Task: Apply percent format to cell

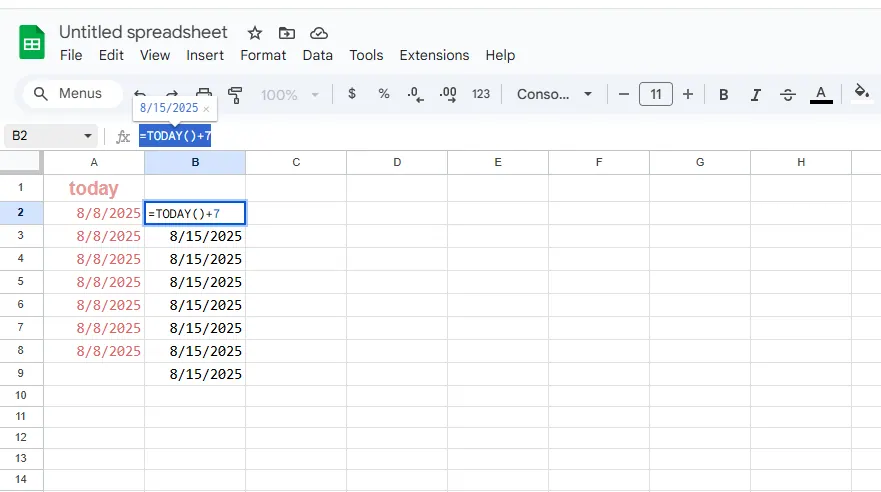Action: [384, 94]
